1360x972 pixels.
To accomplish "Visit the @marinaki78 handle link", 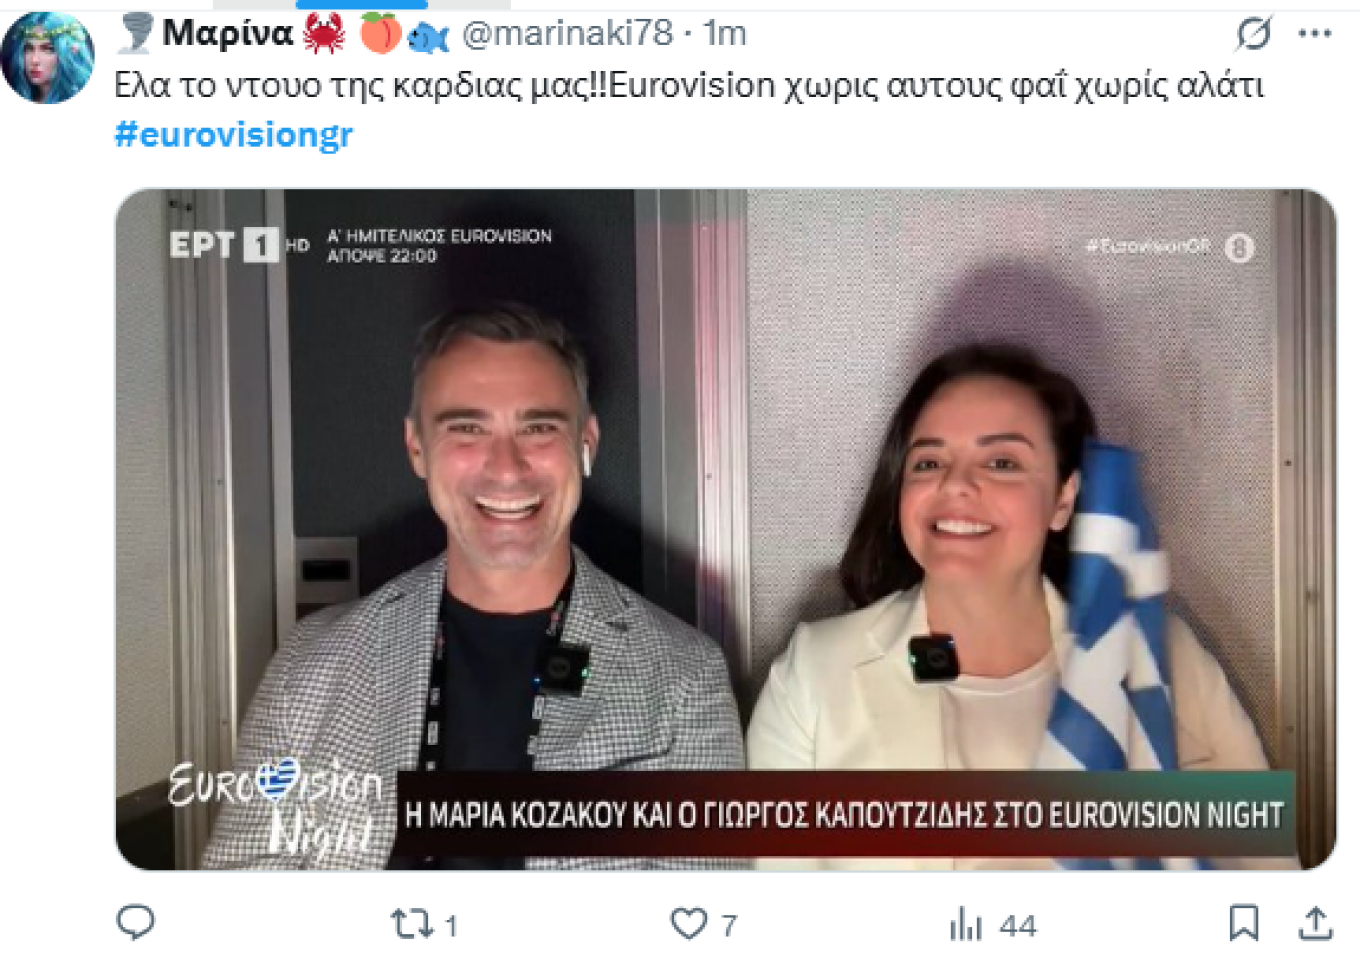I will [567, 33].
